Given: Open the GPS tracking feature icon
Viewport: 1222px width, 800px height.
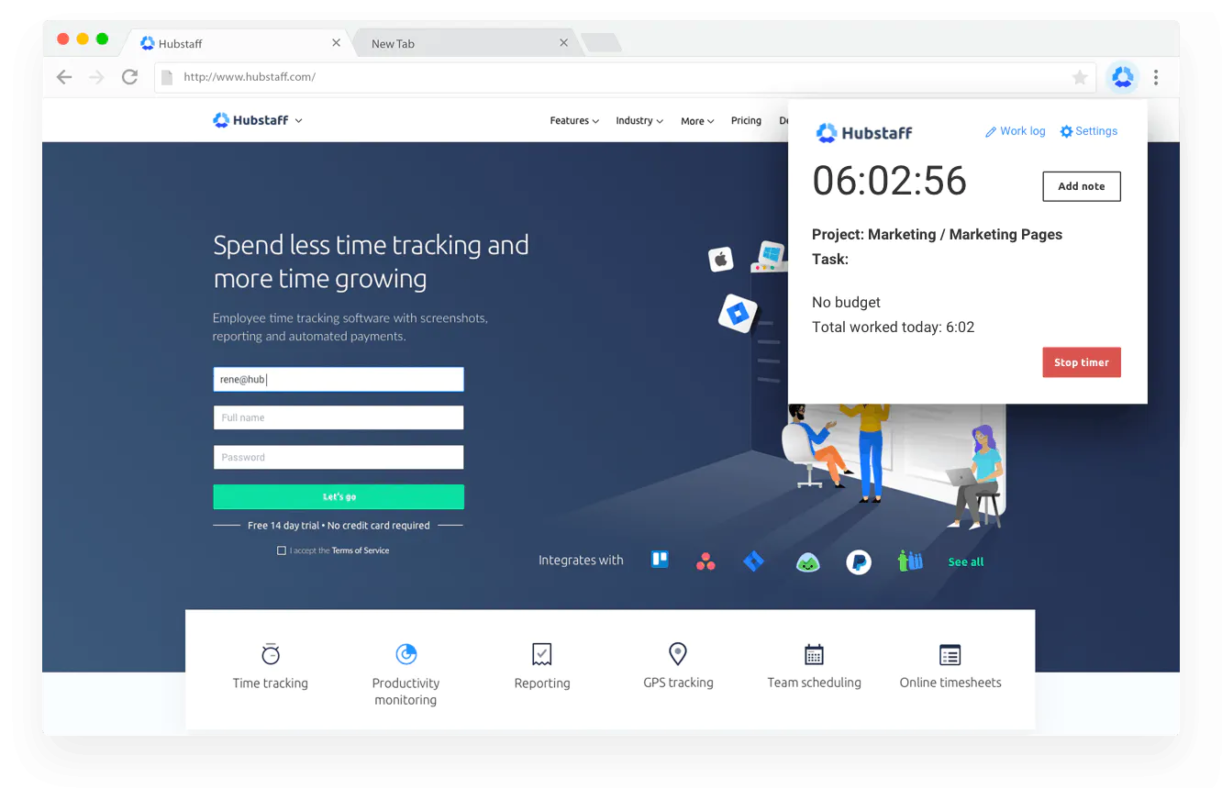Looking at the screenshot, I should 678,654.
